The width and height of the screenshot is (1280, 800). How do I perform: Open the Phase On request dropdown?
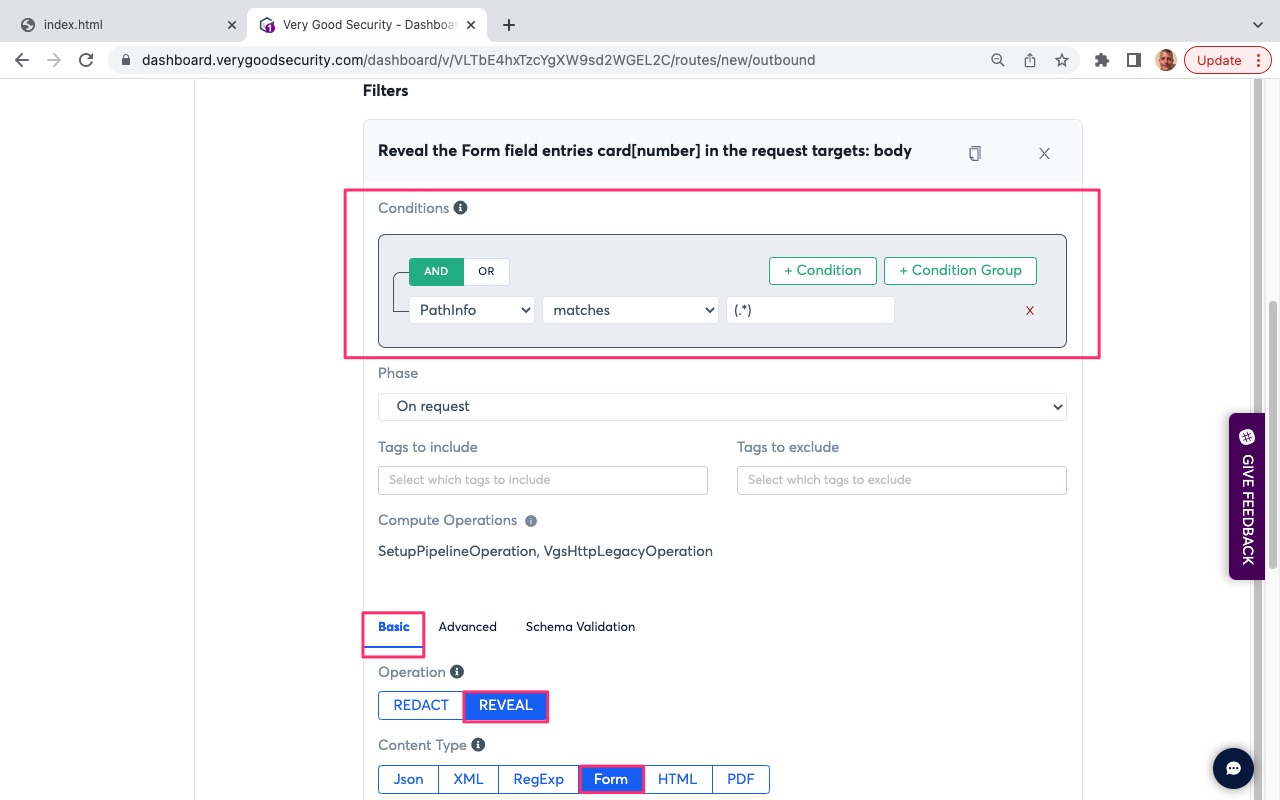[722, 407]
